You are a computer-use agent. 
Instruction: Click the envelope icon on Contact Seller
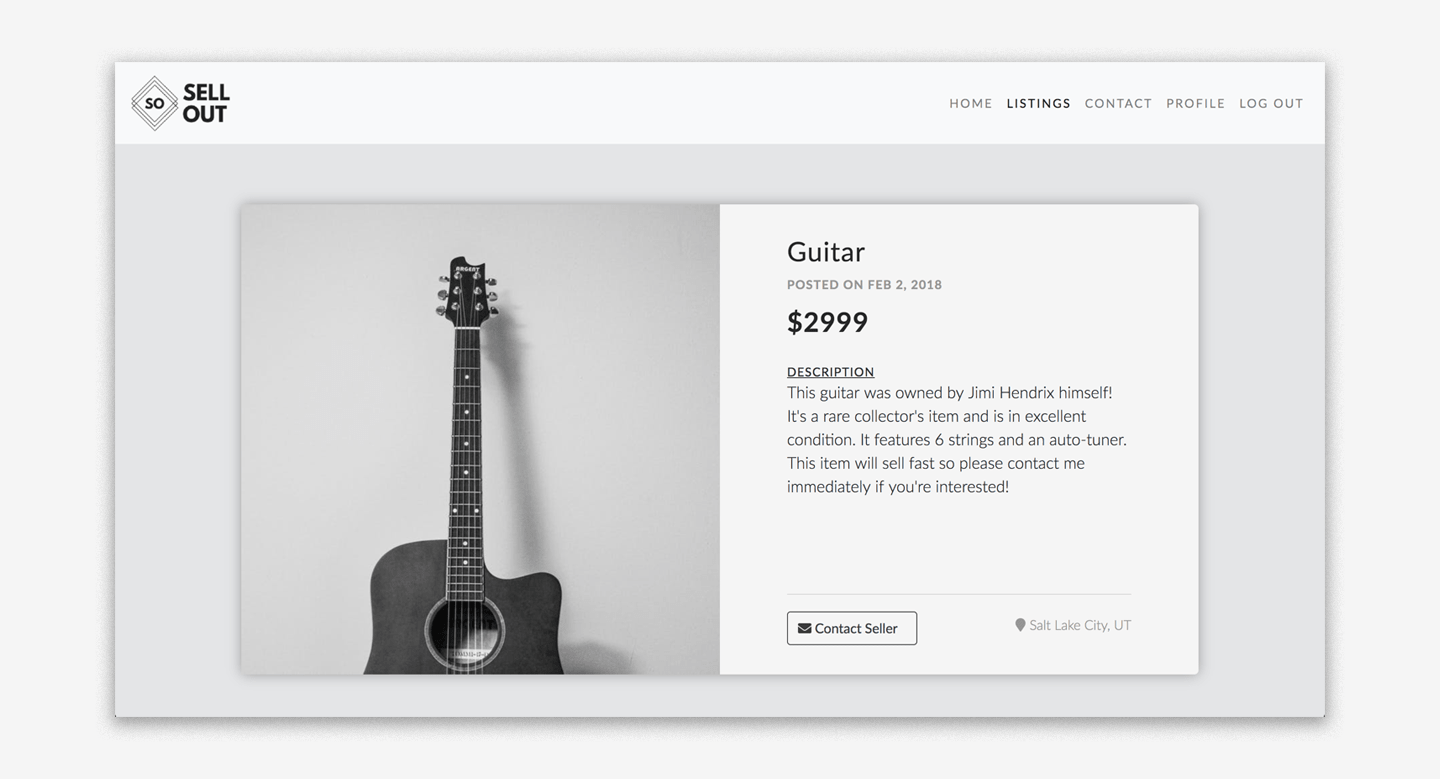[804, 628]
